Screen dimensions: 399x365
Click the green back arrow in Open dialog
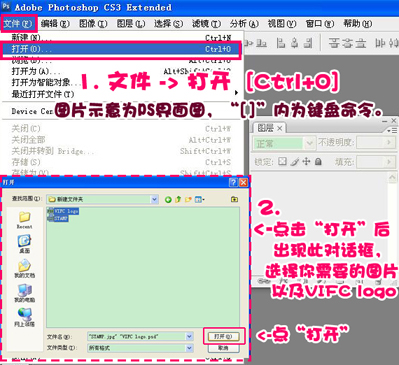point(168,199)
